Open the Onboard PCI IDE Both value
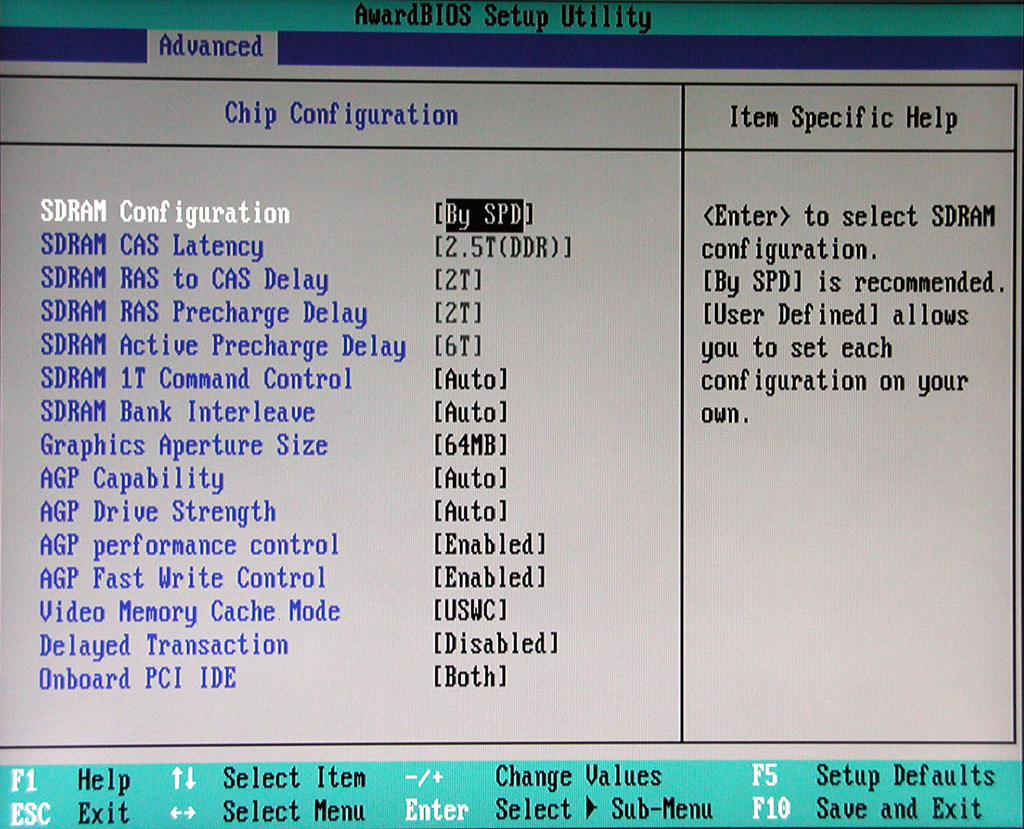The height and width of the screenshot is (829, 1024). point(471,677)
